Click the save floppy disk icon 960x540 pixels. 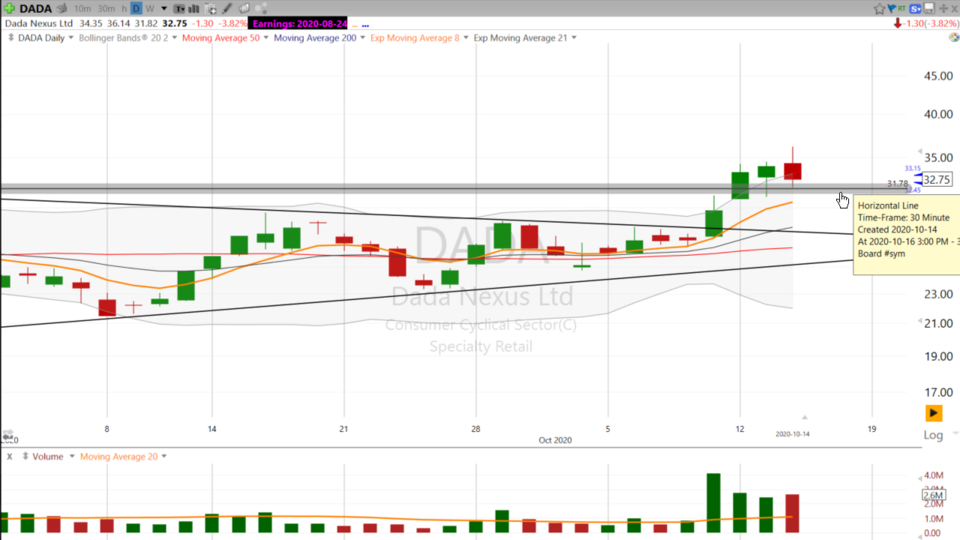click(x=929, y=8)
